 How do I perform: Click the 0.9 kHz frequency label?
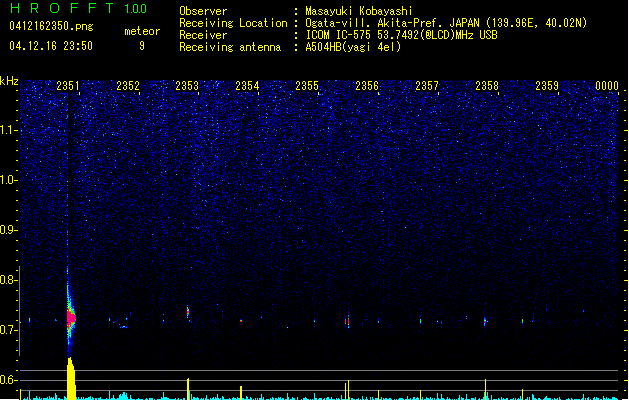coord(9,230)
